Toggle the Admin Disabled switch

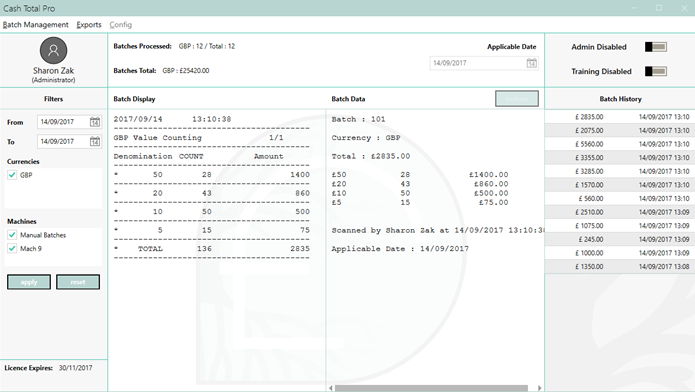pos(656,47)
